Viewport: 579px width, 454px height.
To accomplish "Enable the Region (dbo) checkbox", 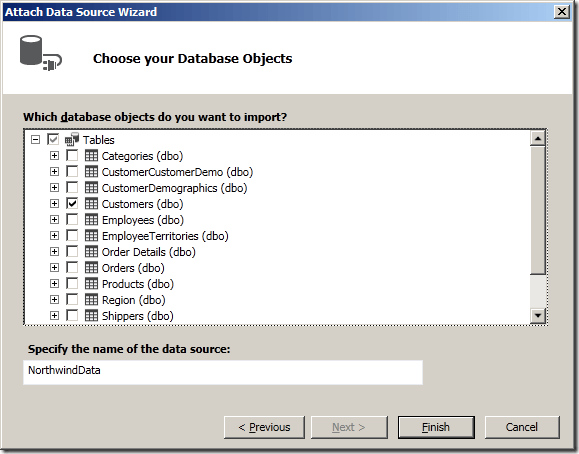I will (x=72, y=299).
